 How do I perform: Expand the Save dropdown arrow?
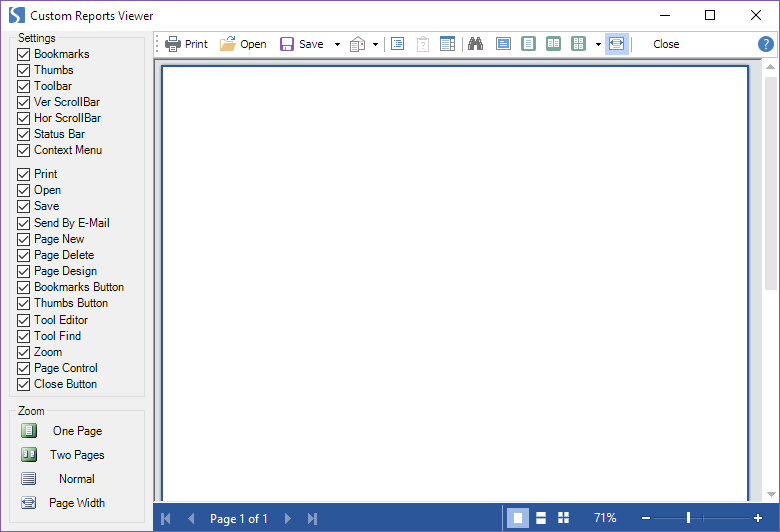337,44
